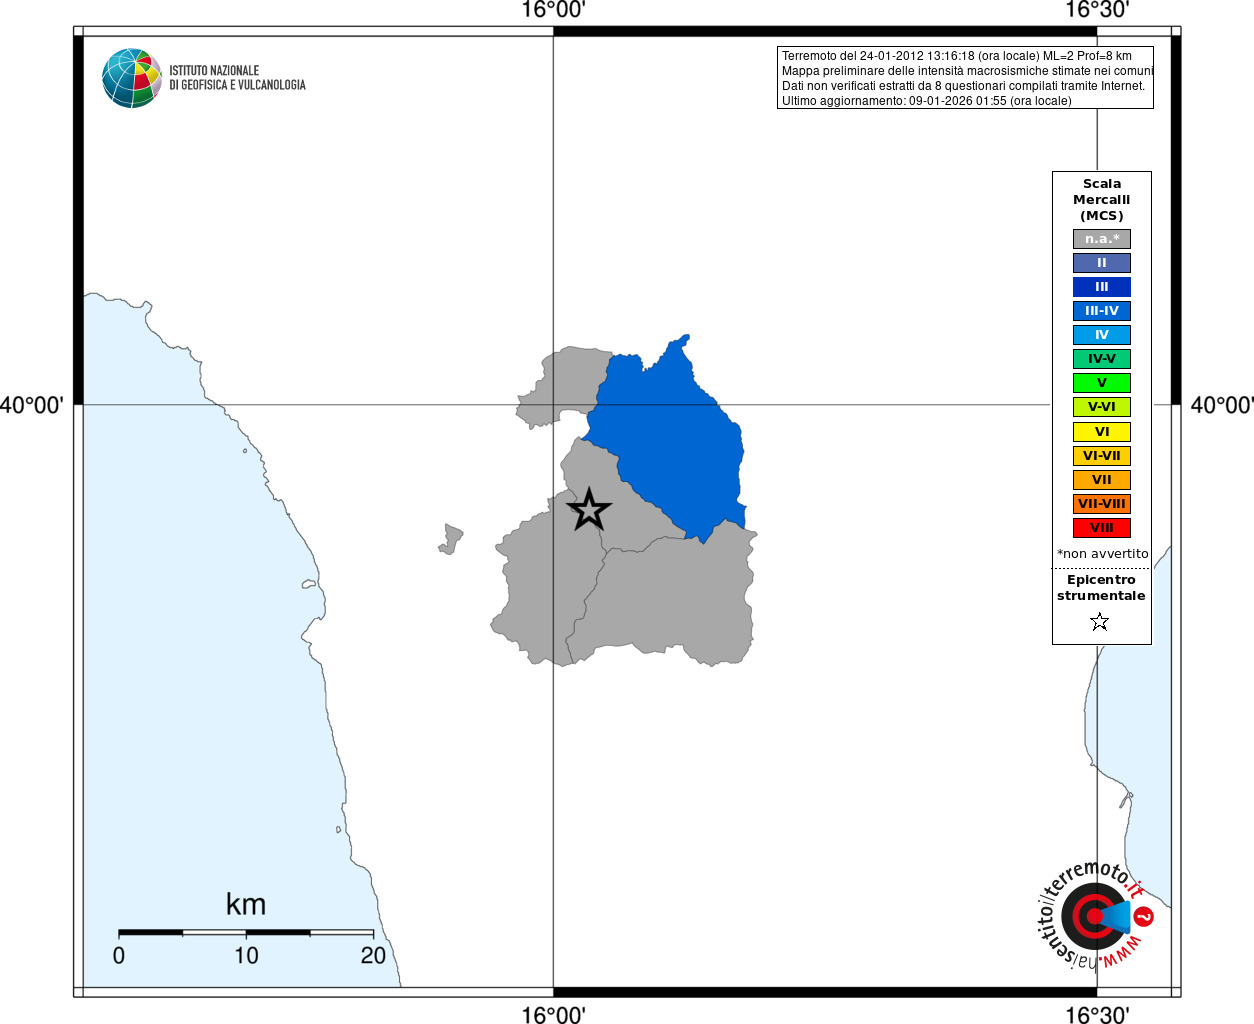The height and width of the screenshot is (1024, 1254).
Task: Select the VII-VIII legend swatch
Action: (x=1102, y=504)
